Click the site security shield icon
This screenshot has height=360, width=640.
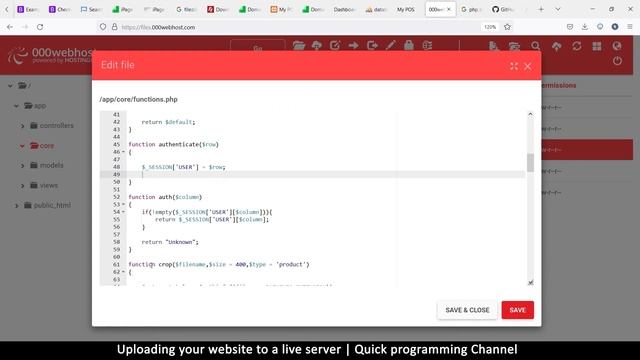pyautogui.click(x=103, y=27)
